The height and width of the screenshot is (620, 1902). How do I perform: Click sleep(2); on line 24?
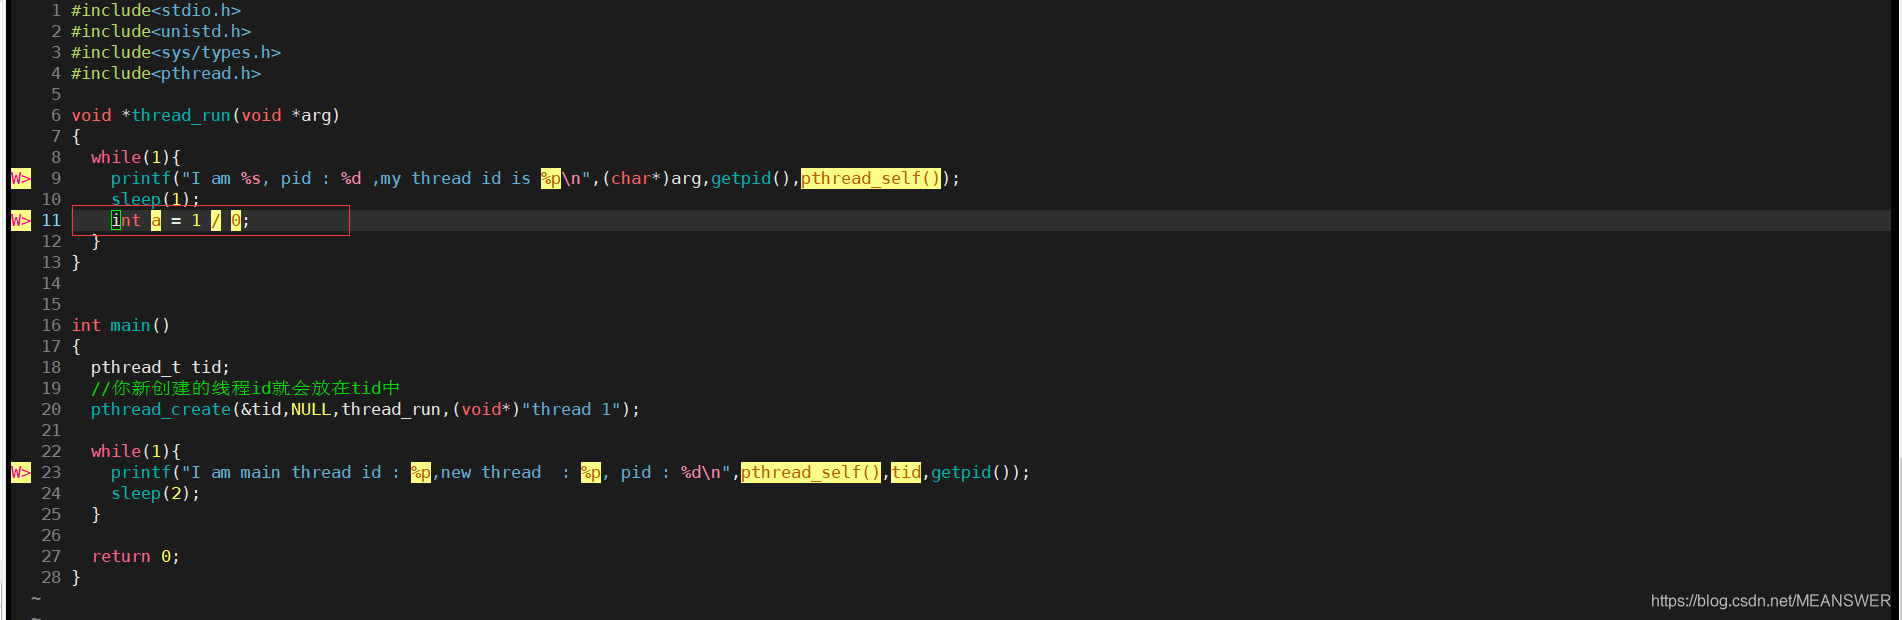pos(156,493)
